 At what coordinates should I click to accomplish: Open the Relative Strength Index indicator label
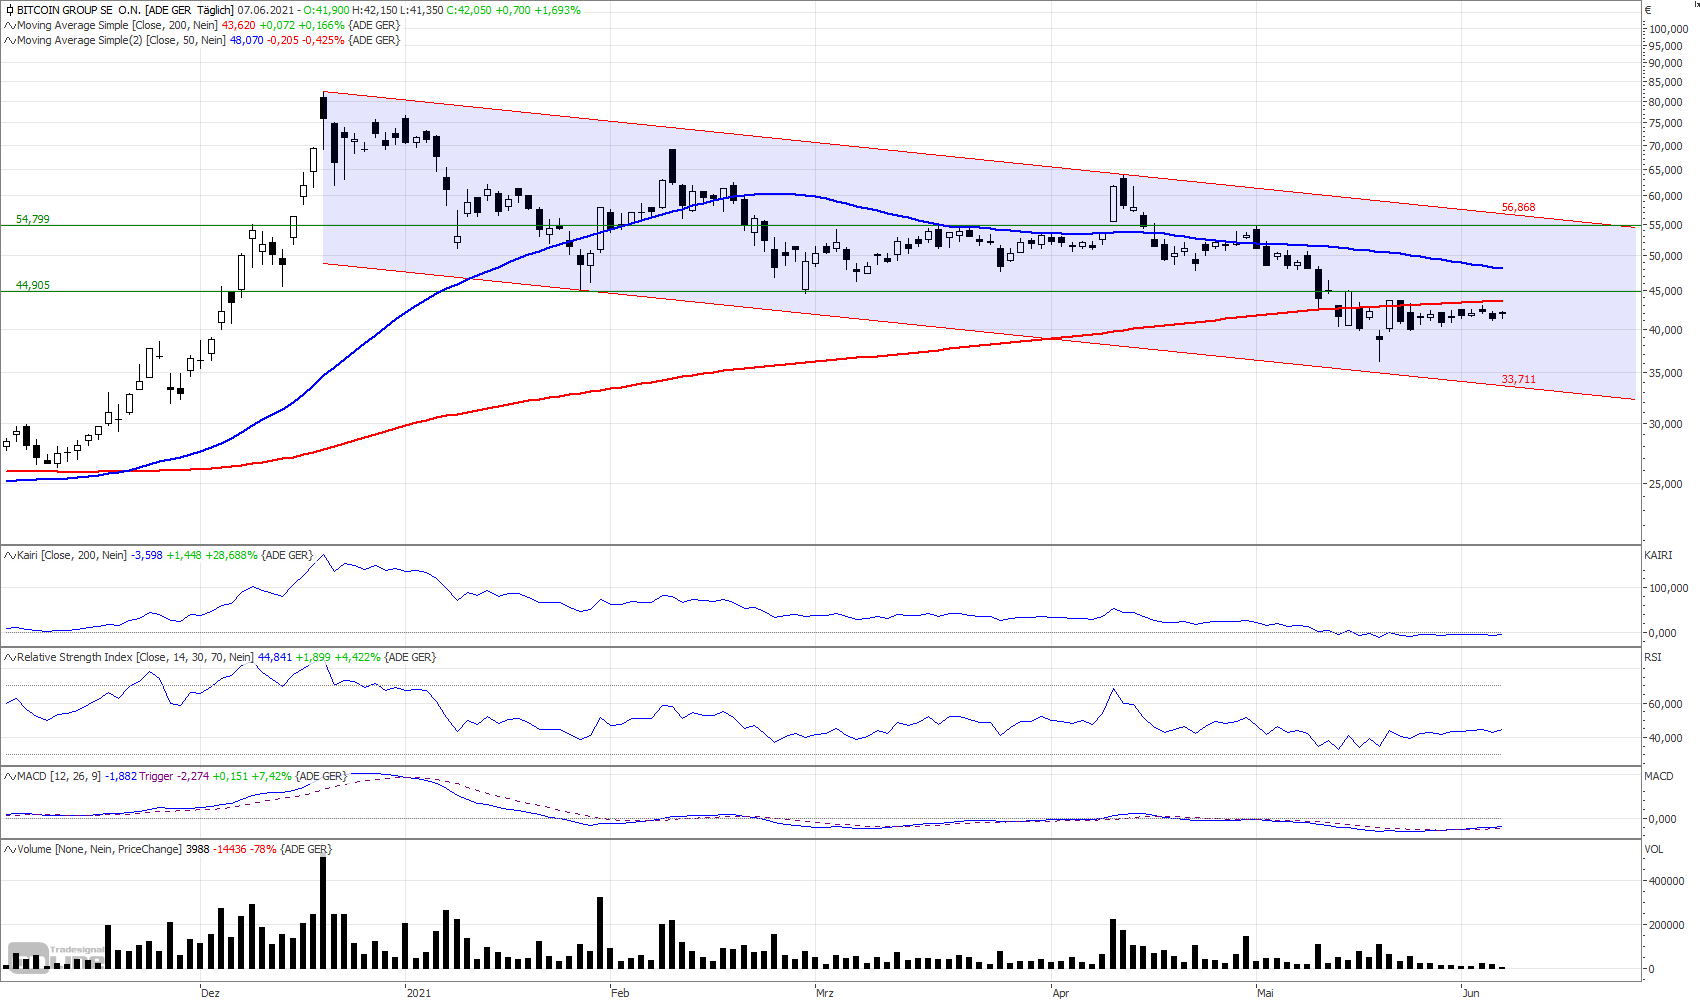pos(135,657)
